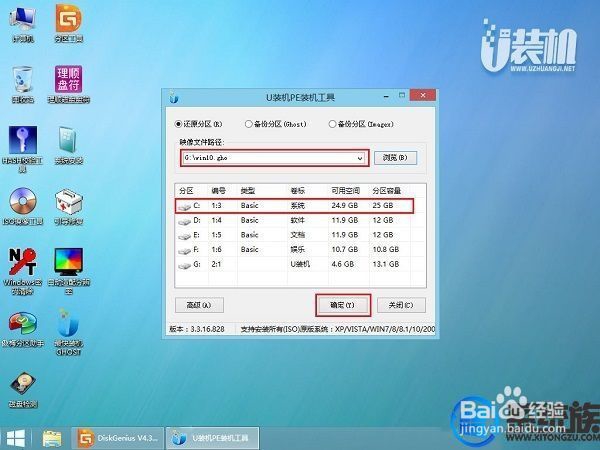Open the Recycle Bin desktop icon

pos(23,85)
